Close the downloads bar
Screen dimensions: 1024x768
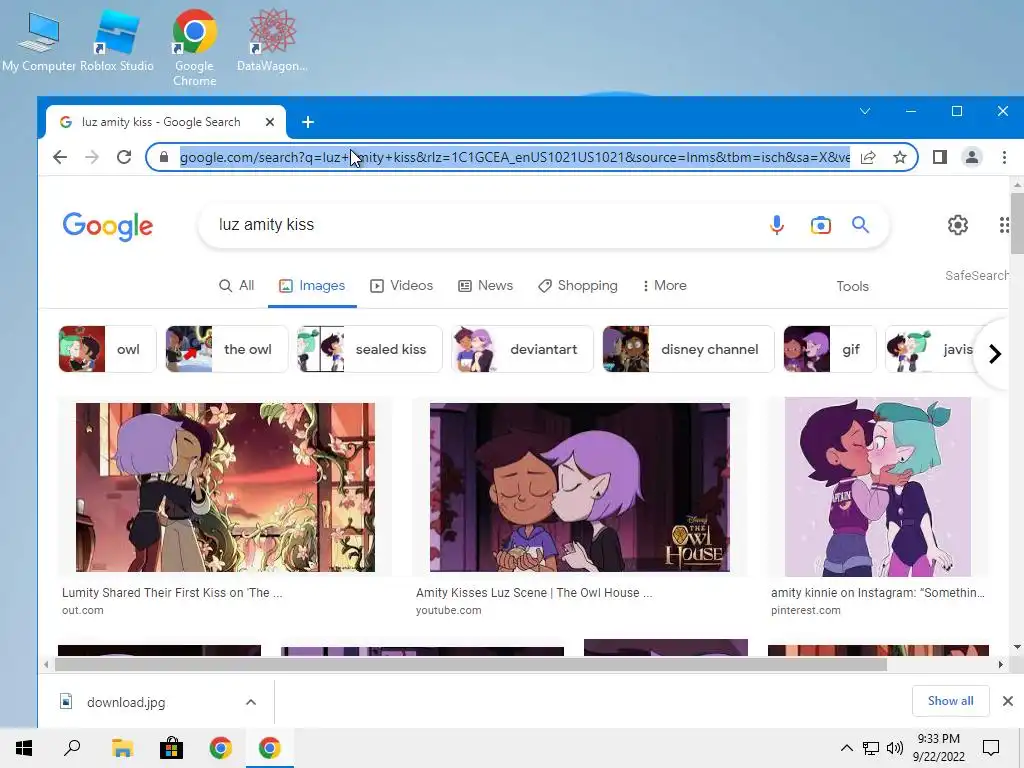point(1008,701)
